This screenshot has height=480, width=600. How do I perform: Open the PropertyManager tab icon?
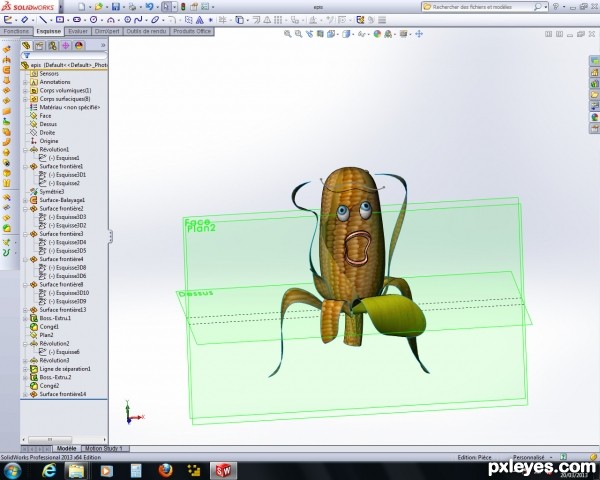point(39,46)
